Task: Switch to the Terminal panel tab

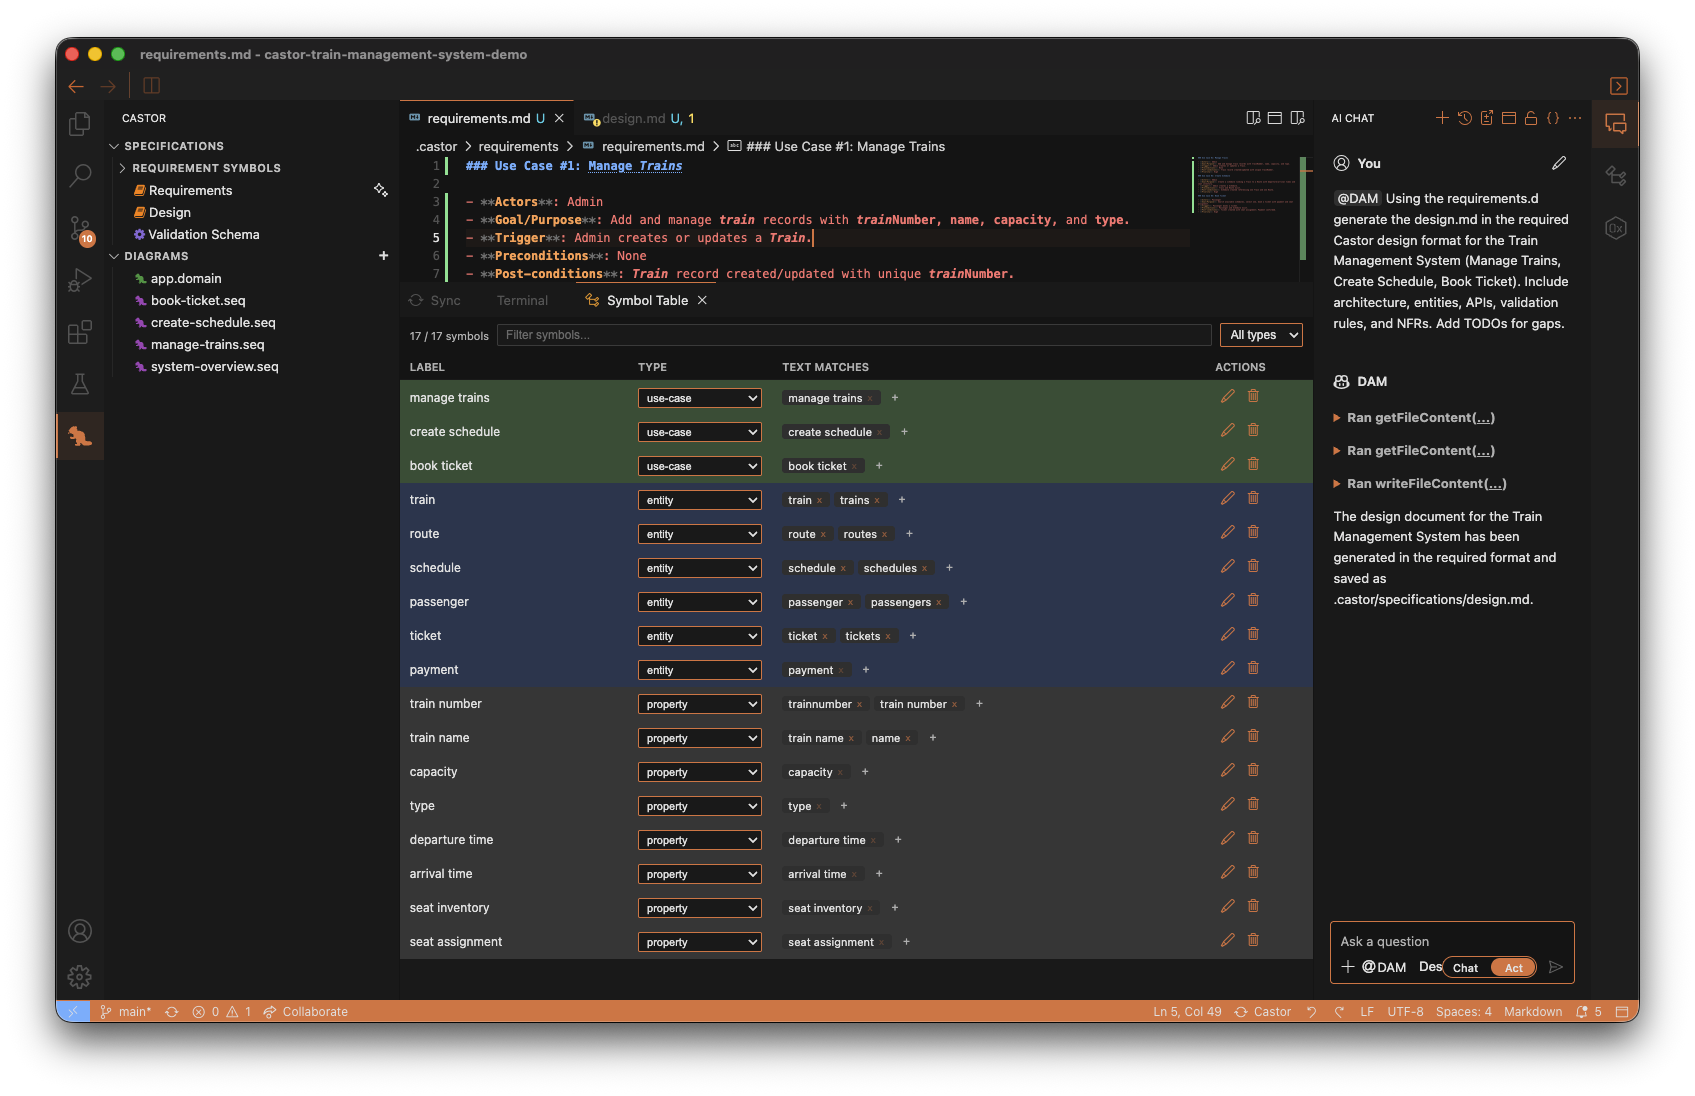Action: [x=522, y=301]
